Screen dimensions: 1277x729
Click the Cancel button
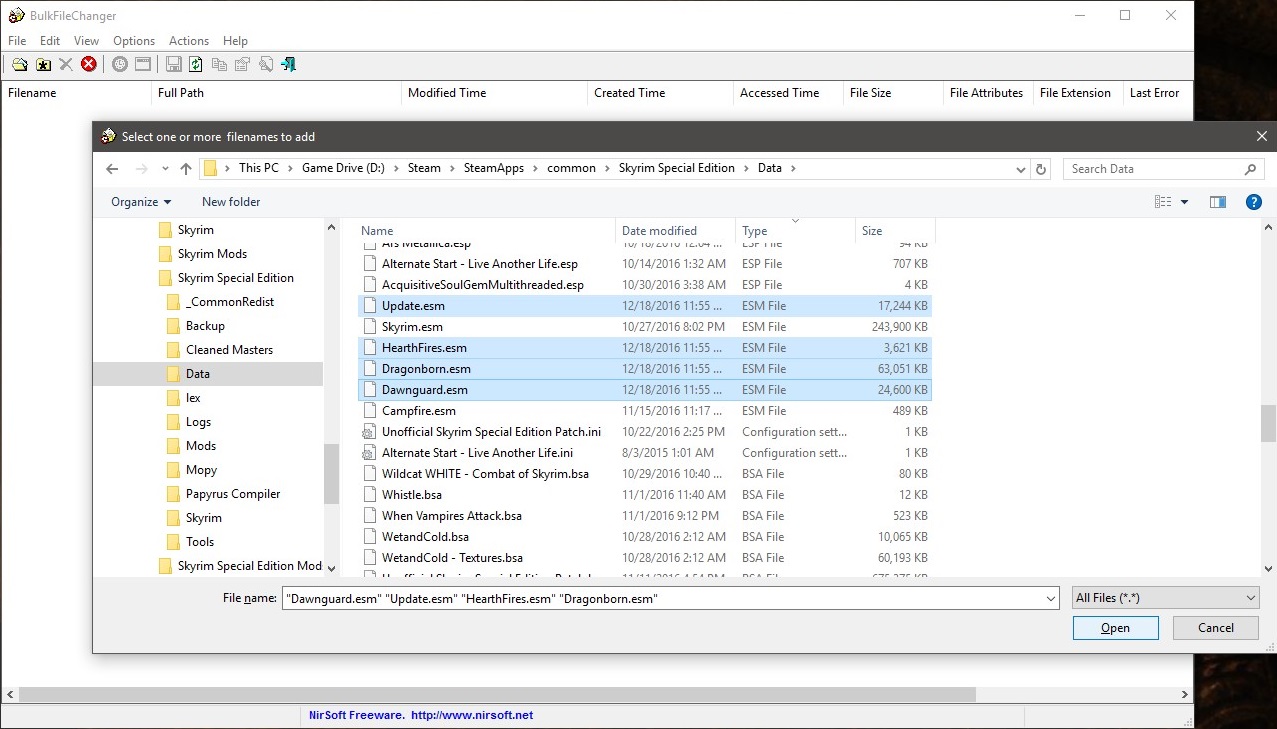1216,628
